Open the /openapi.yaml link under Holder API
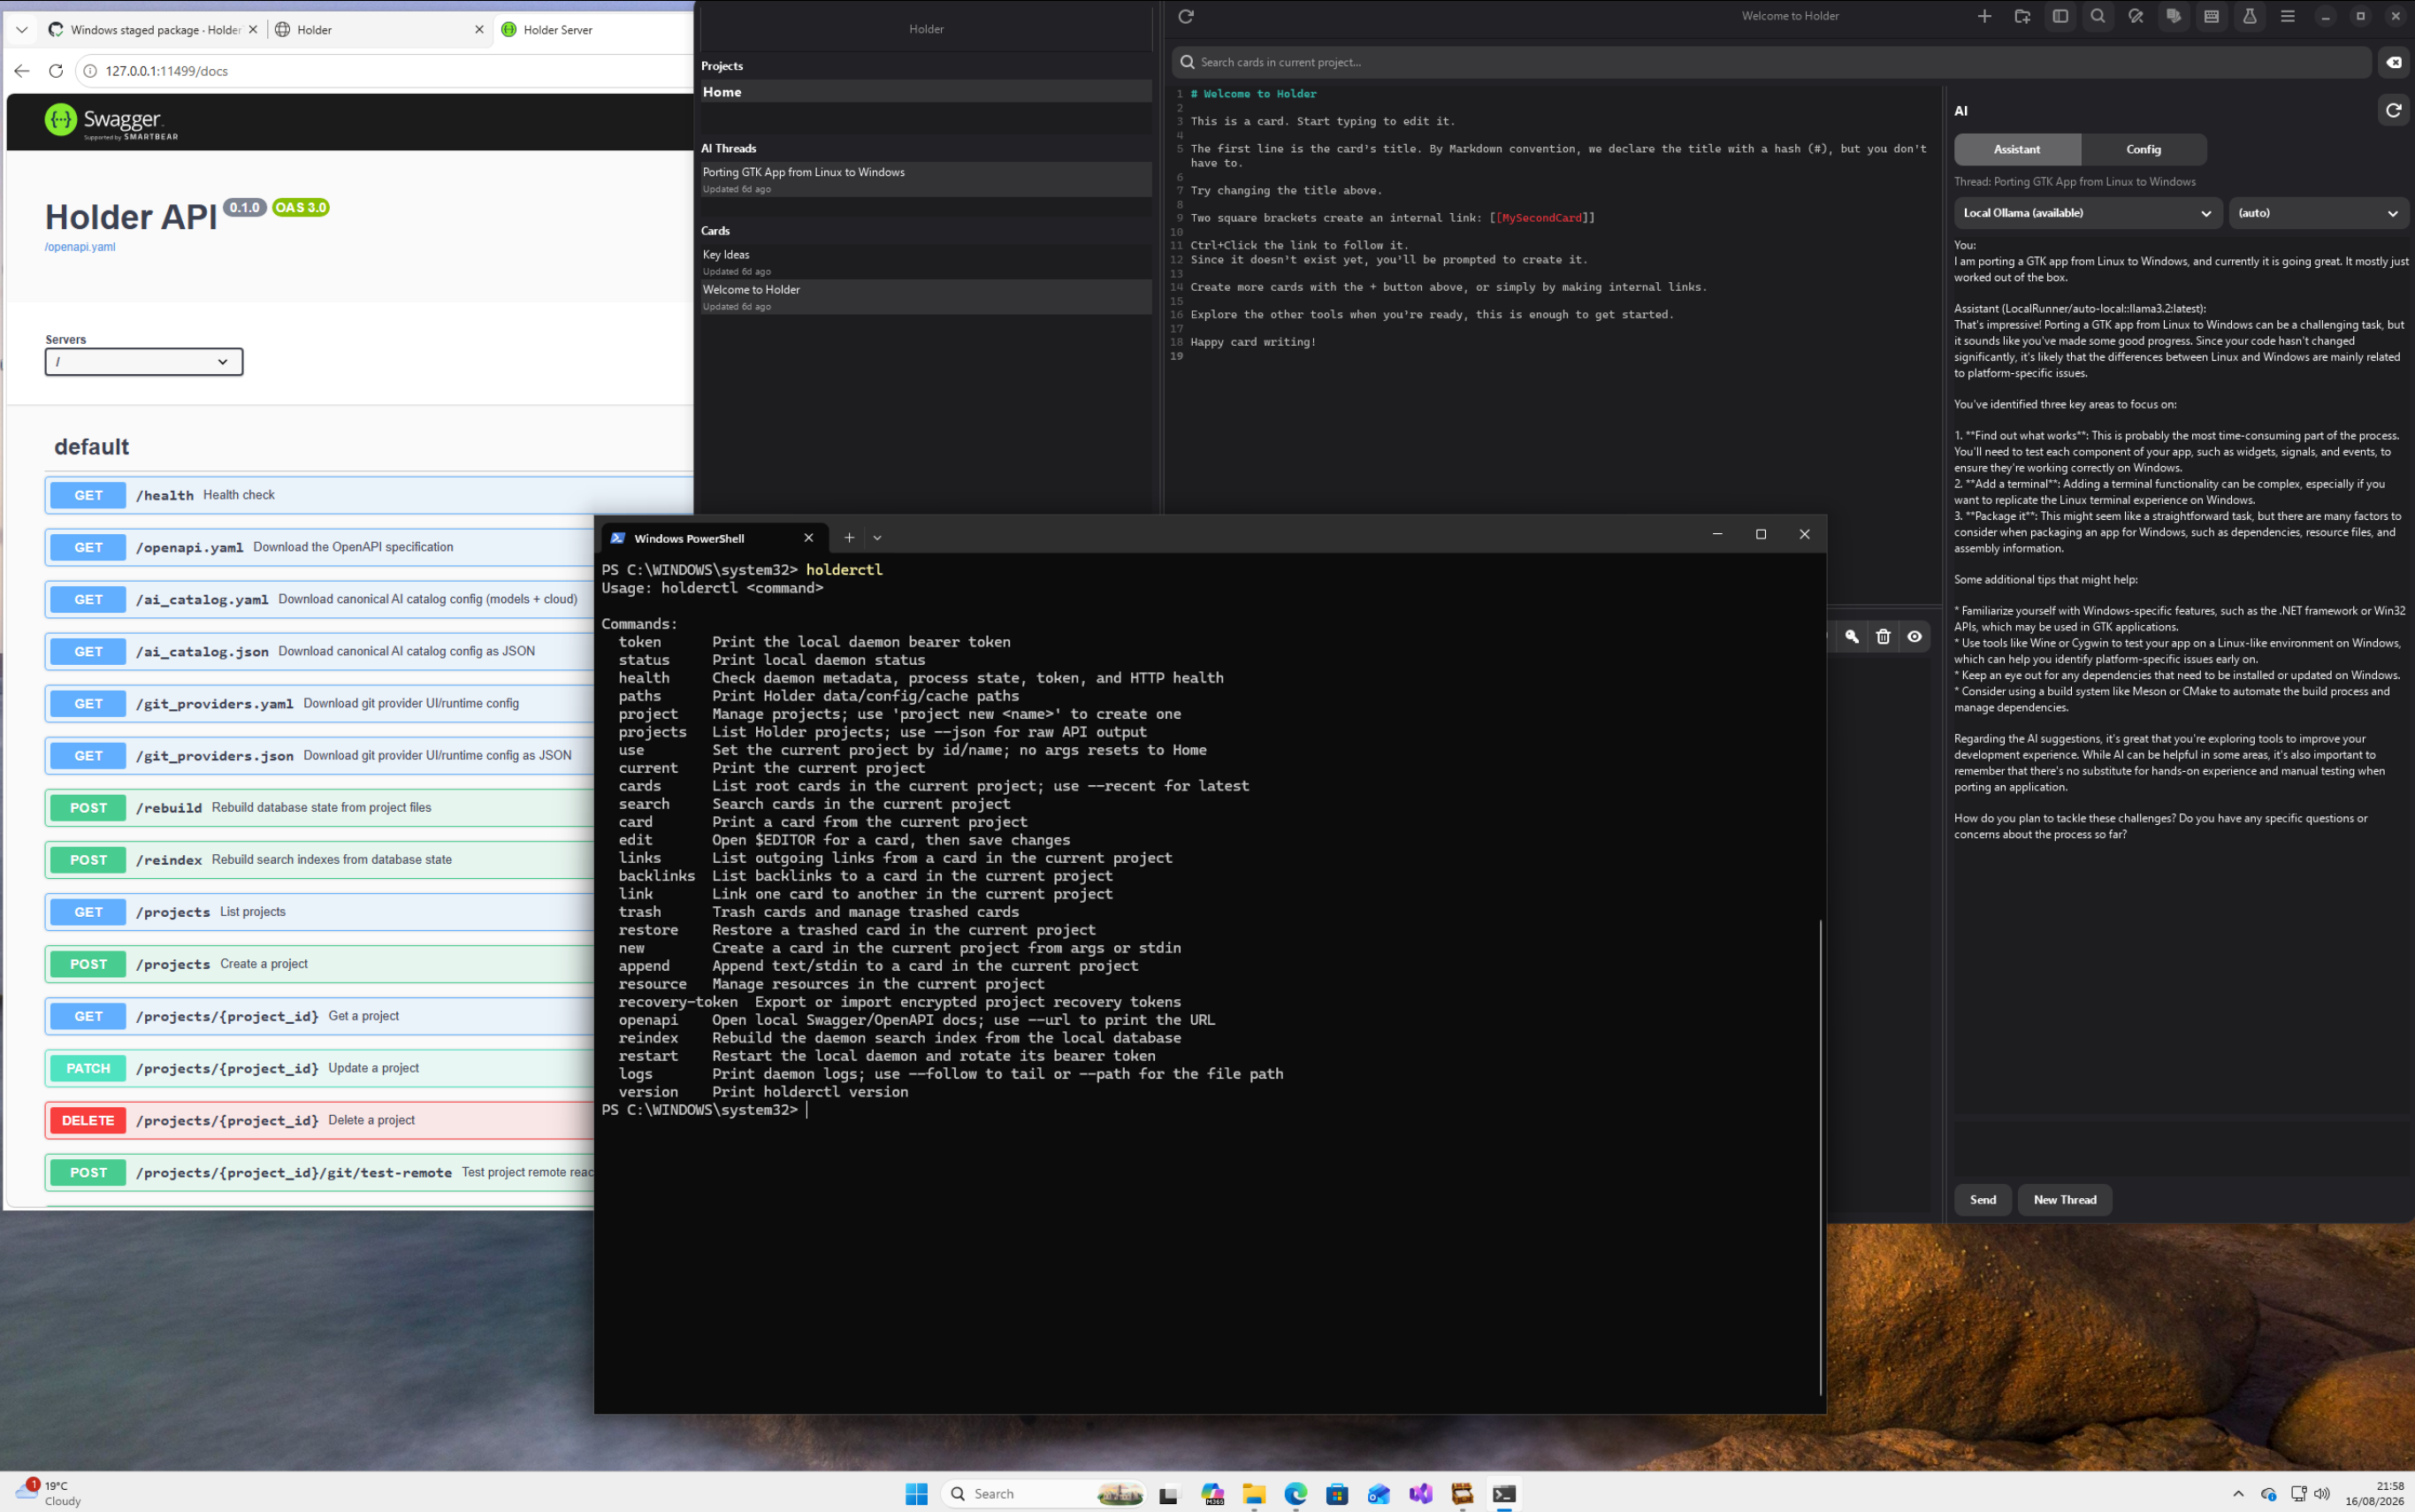Image resolution: width=2415 pixels, height=1512 pixels. (80, 247)
